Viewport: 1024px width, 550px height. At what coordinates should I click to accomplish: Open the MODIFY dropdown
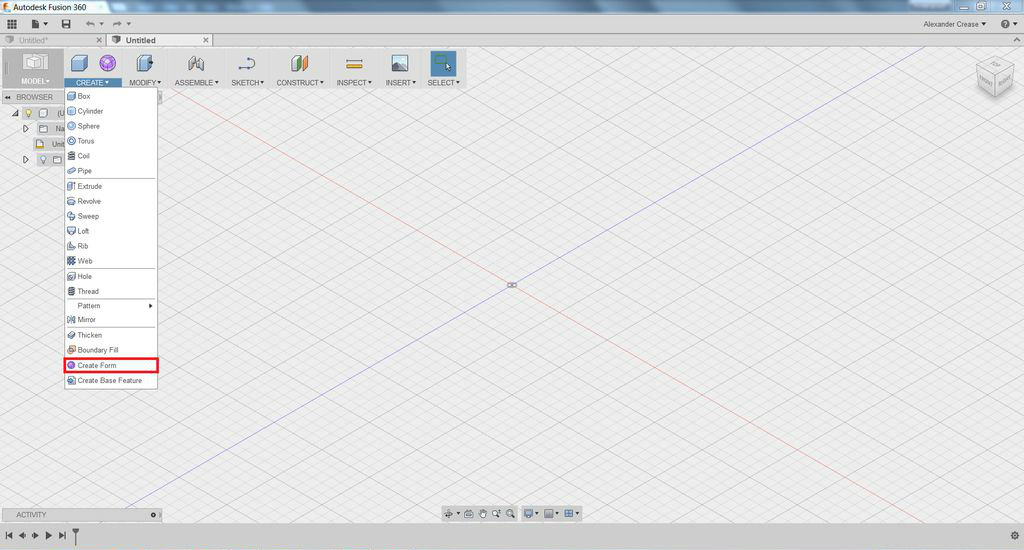pos(145,83)
